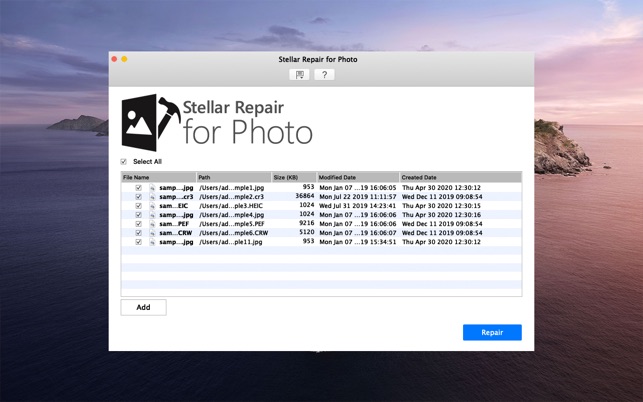The height and width of the screenshot is (402, 643).
Task: Uncheck the /Users/ad...mple1.jpg file checkbox
Action: [139, 187]
